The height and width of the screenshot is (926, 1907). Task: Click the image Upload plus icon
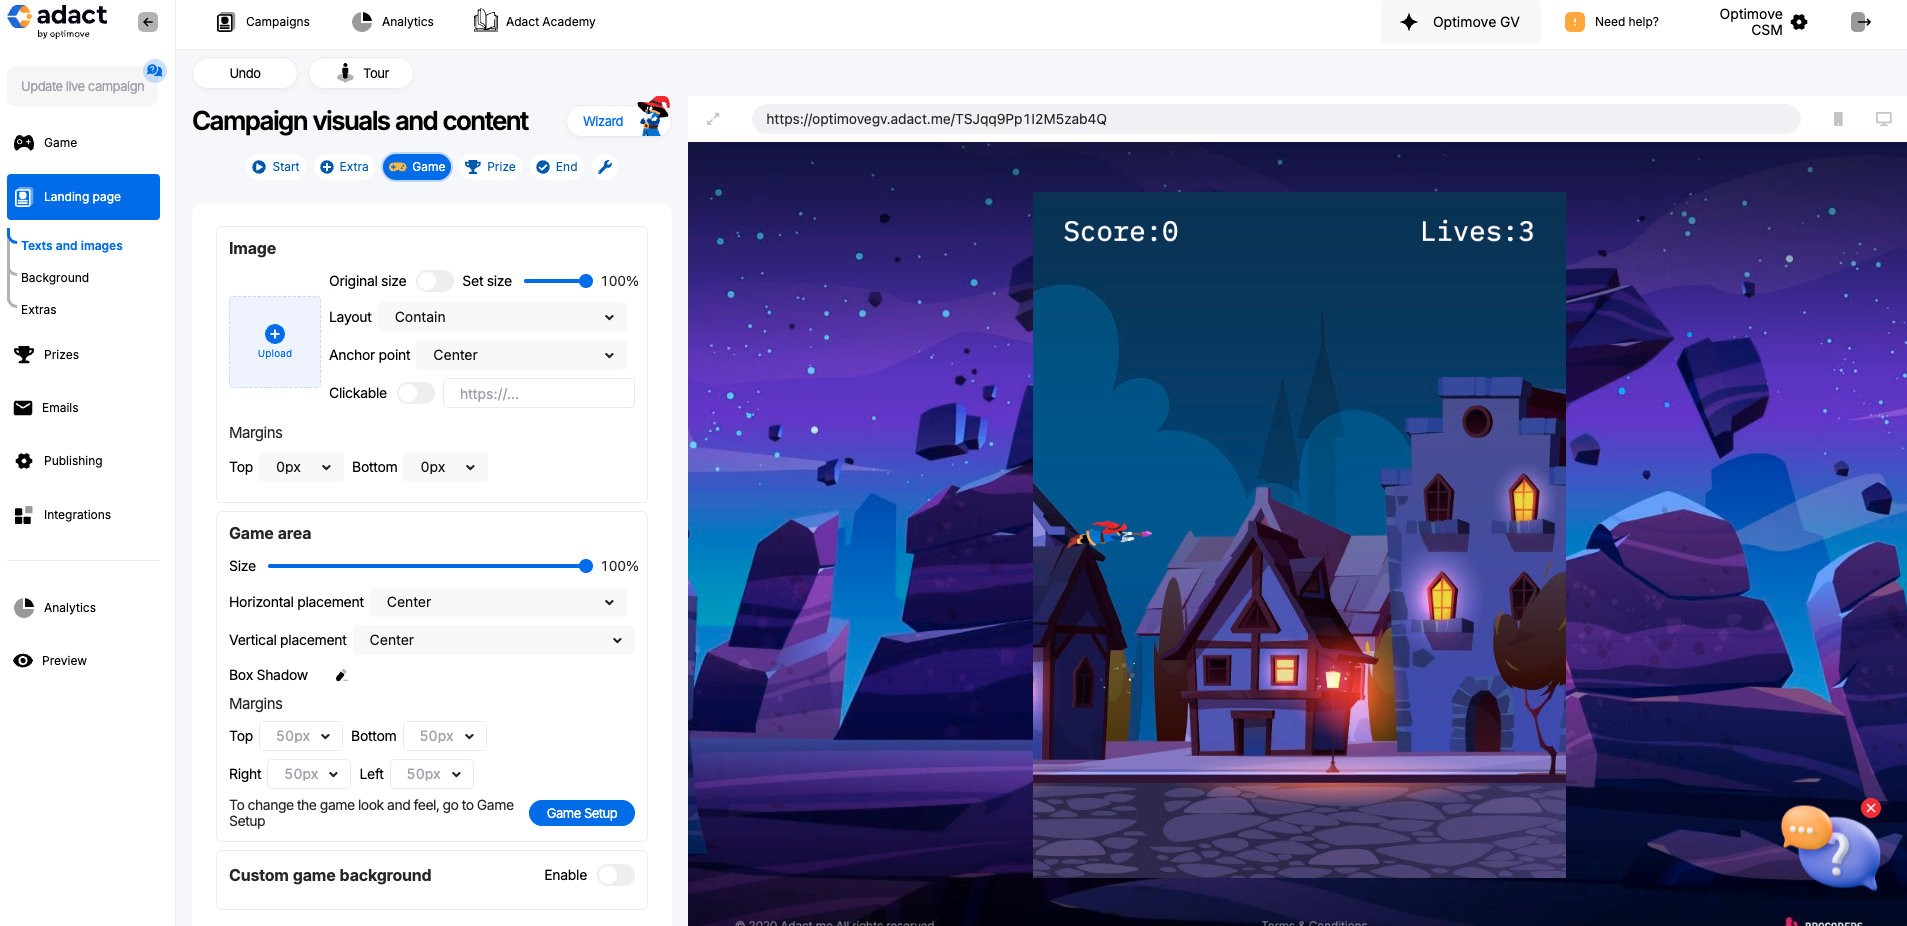(x=275, y=334)
